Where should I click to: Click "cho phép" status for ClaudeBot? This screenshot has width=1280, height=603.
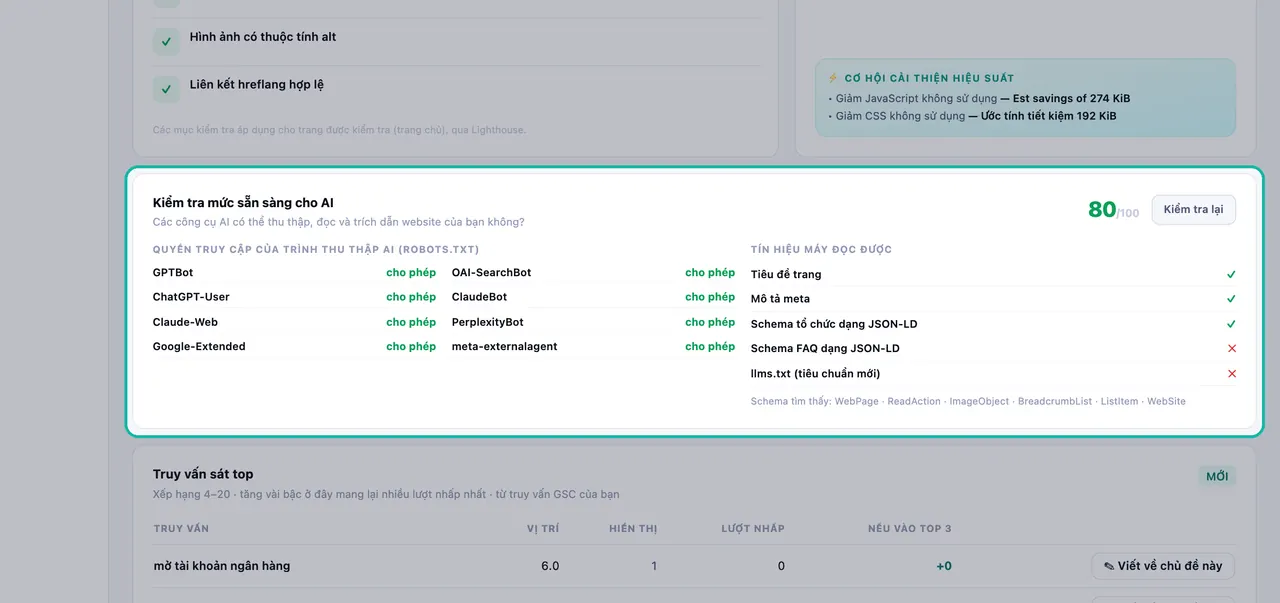pyautogui.click(x=710, y=297)
